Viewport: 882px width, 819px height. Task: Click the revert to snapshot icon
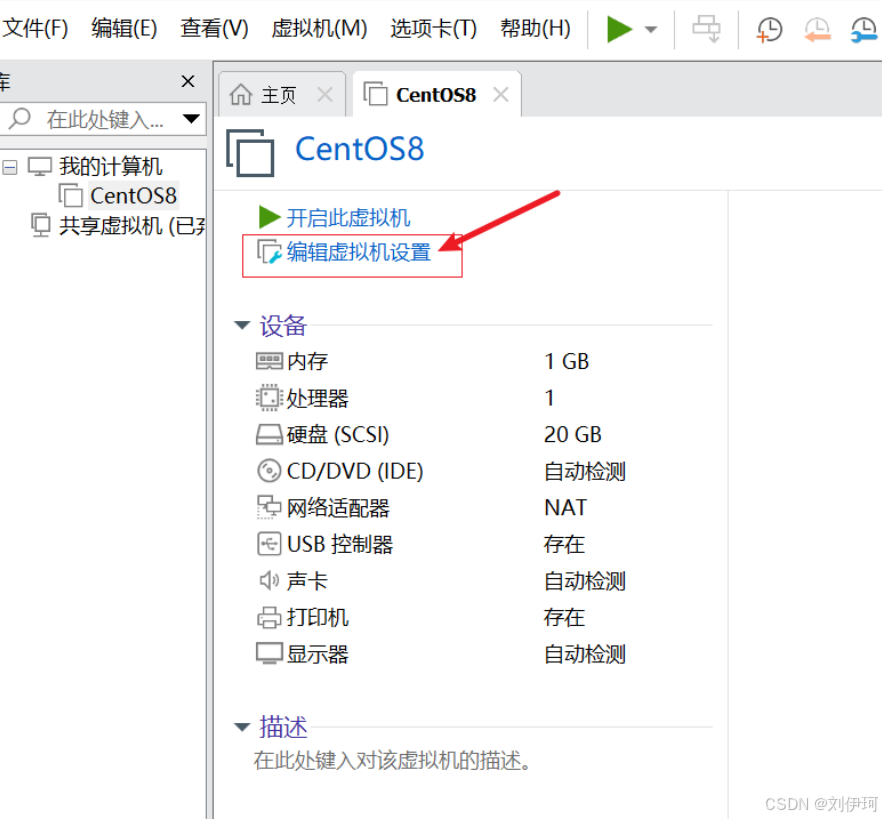click(x=817, y=29)
